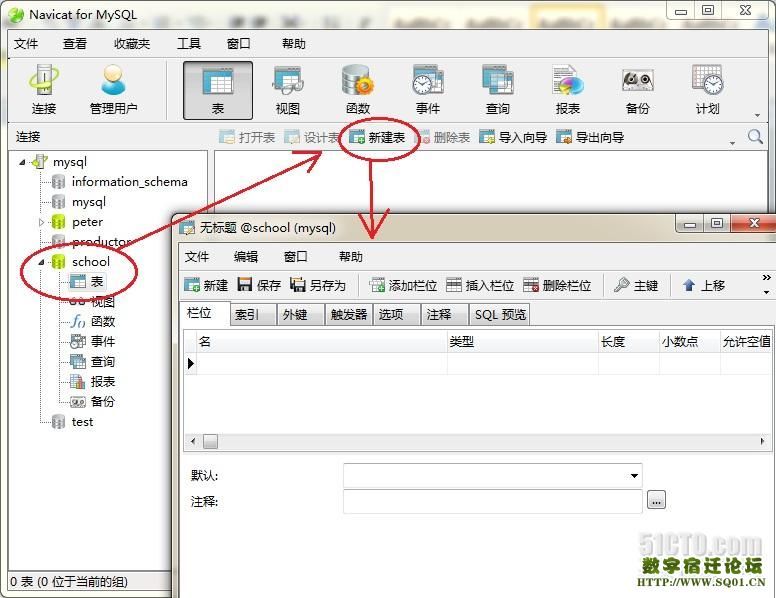Launch 导入向导 (Import Wizard)
The image size is (776, 598).
[513, 137]
